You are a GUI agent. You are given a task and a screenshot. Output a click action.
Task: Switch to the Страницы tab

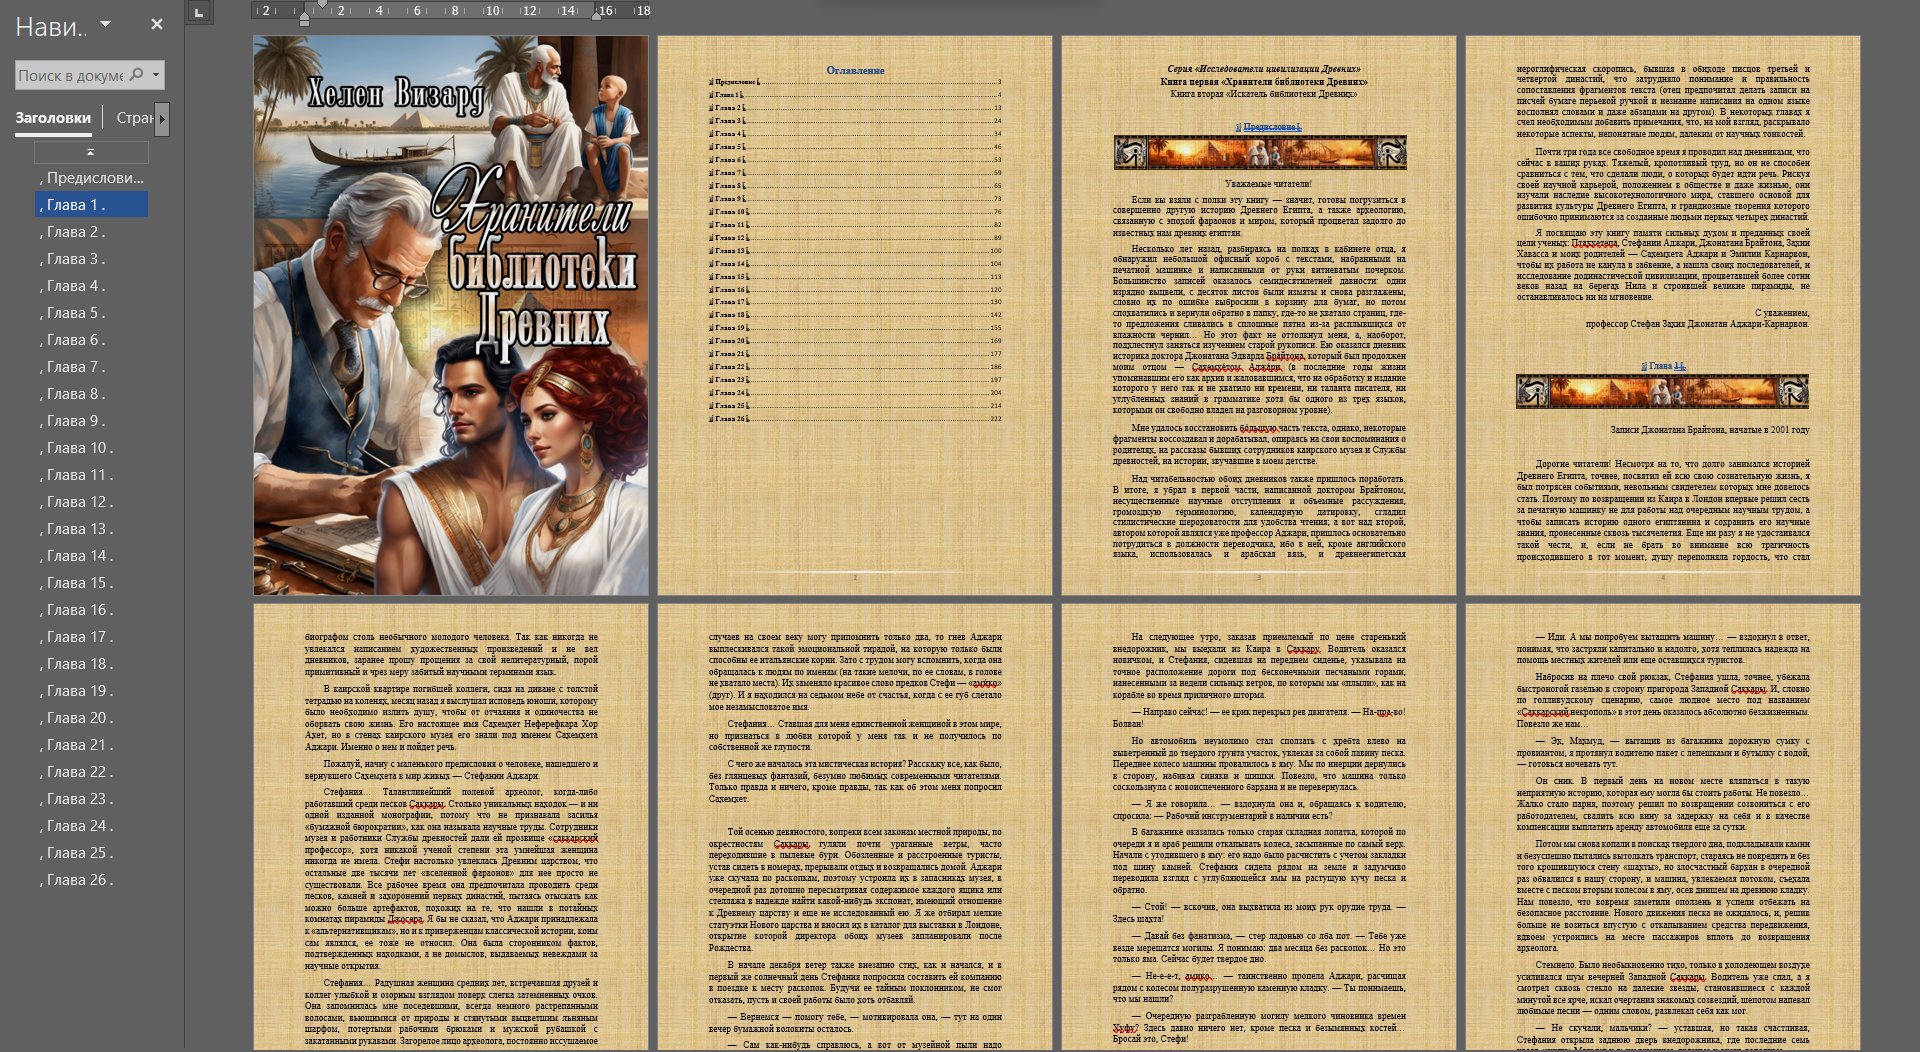tap(135, 118)
